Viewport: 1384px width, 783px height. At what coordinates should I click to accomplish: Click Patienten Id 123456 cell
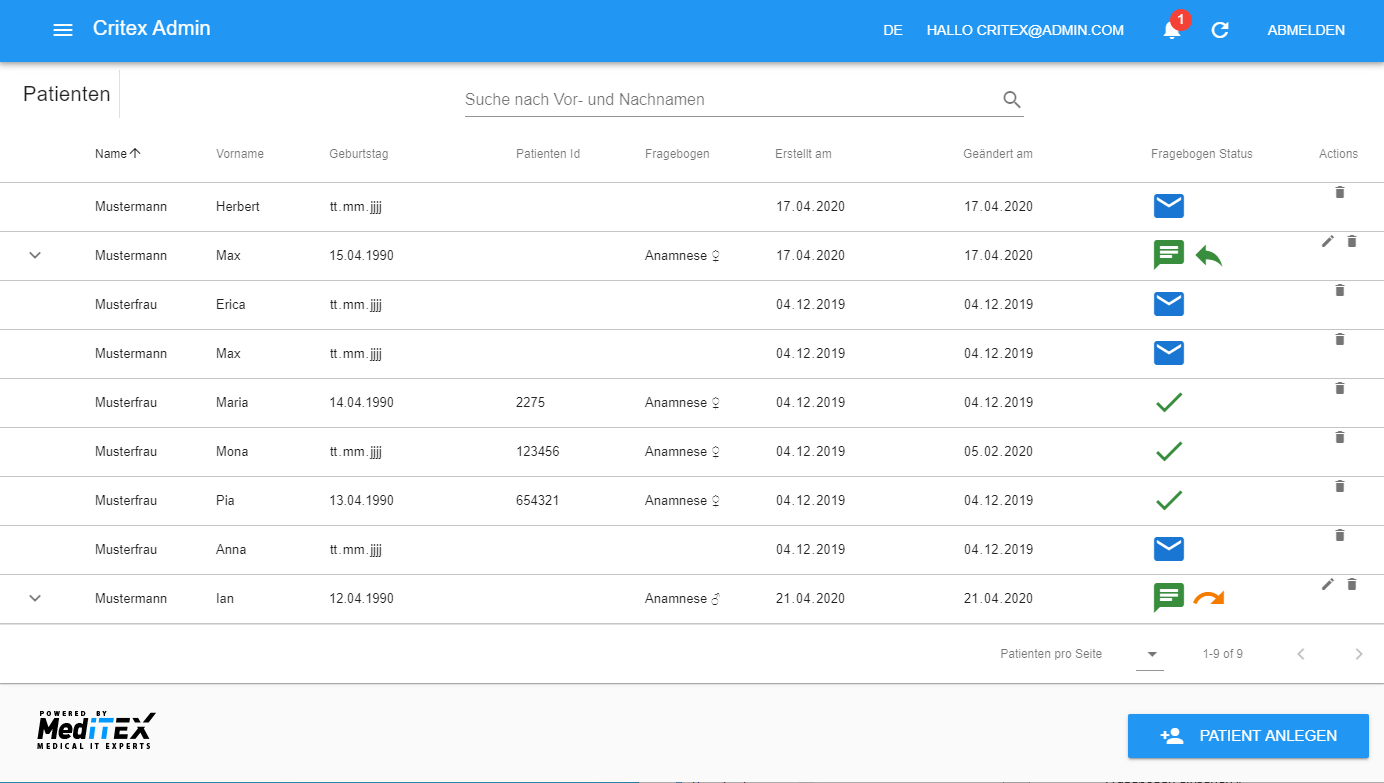(x=538, y=451)
